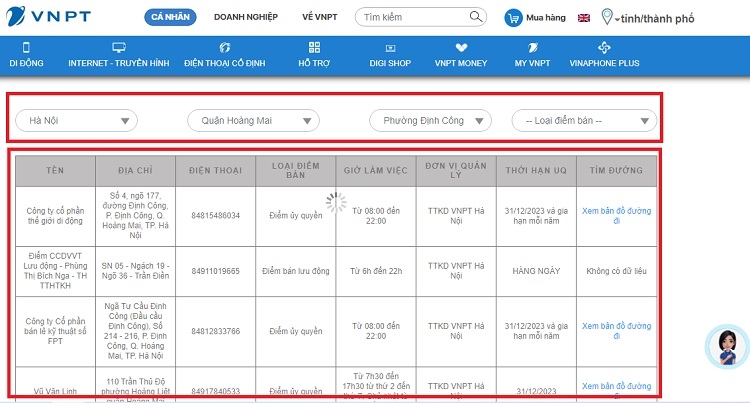
Task: View map for Công ty cổ phần thế giới di động
Action: click(617, 216)
